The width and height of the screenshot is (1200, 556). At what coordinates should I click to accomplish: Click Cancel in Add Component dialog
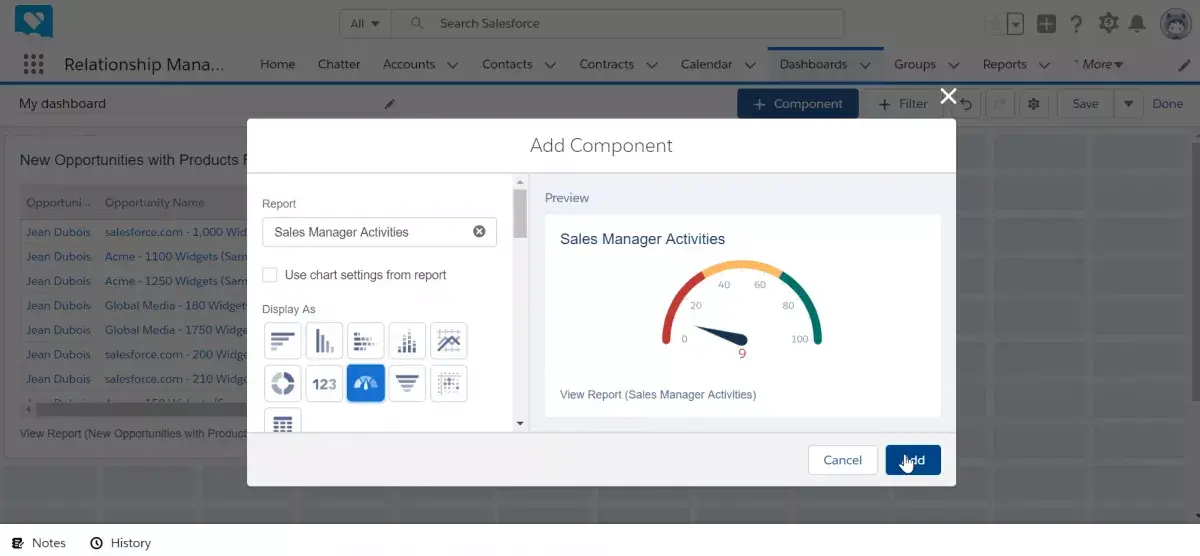pos(843,460)
